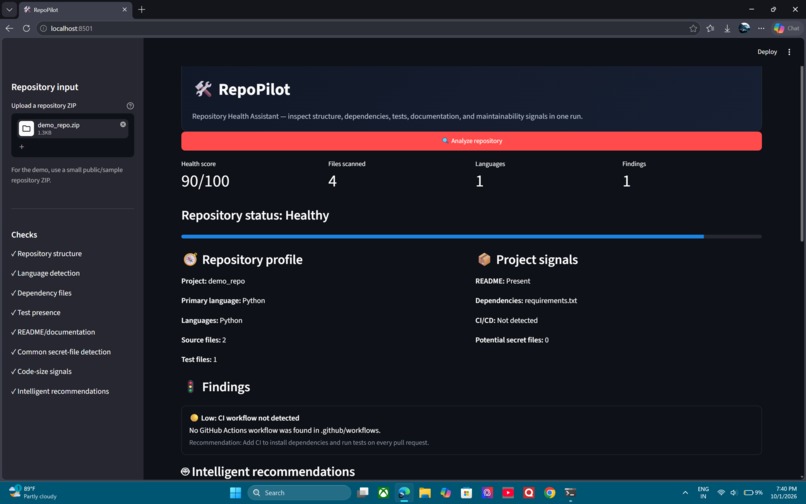Screen dimensions: 806x504
Task: Add another file with the plus icon
Action: (22, 147)
